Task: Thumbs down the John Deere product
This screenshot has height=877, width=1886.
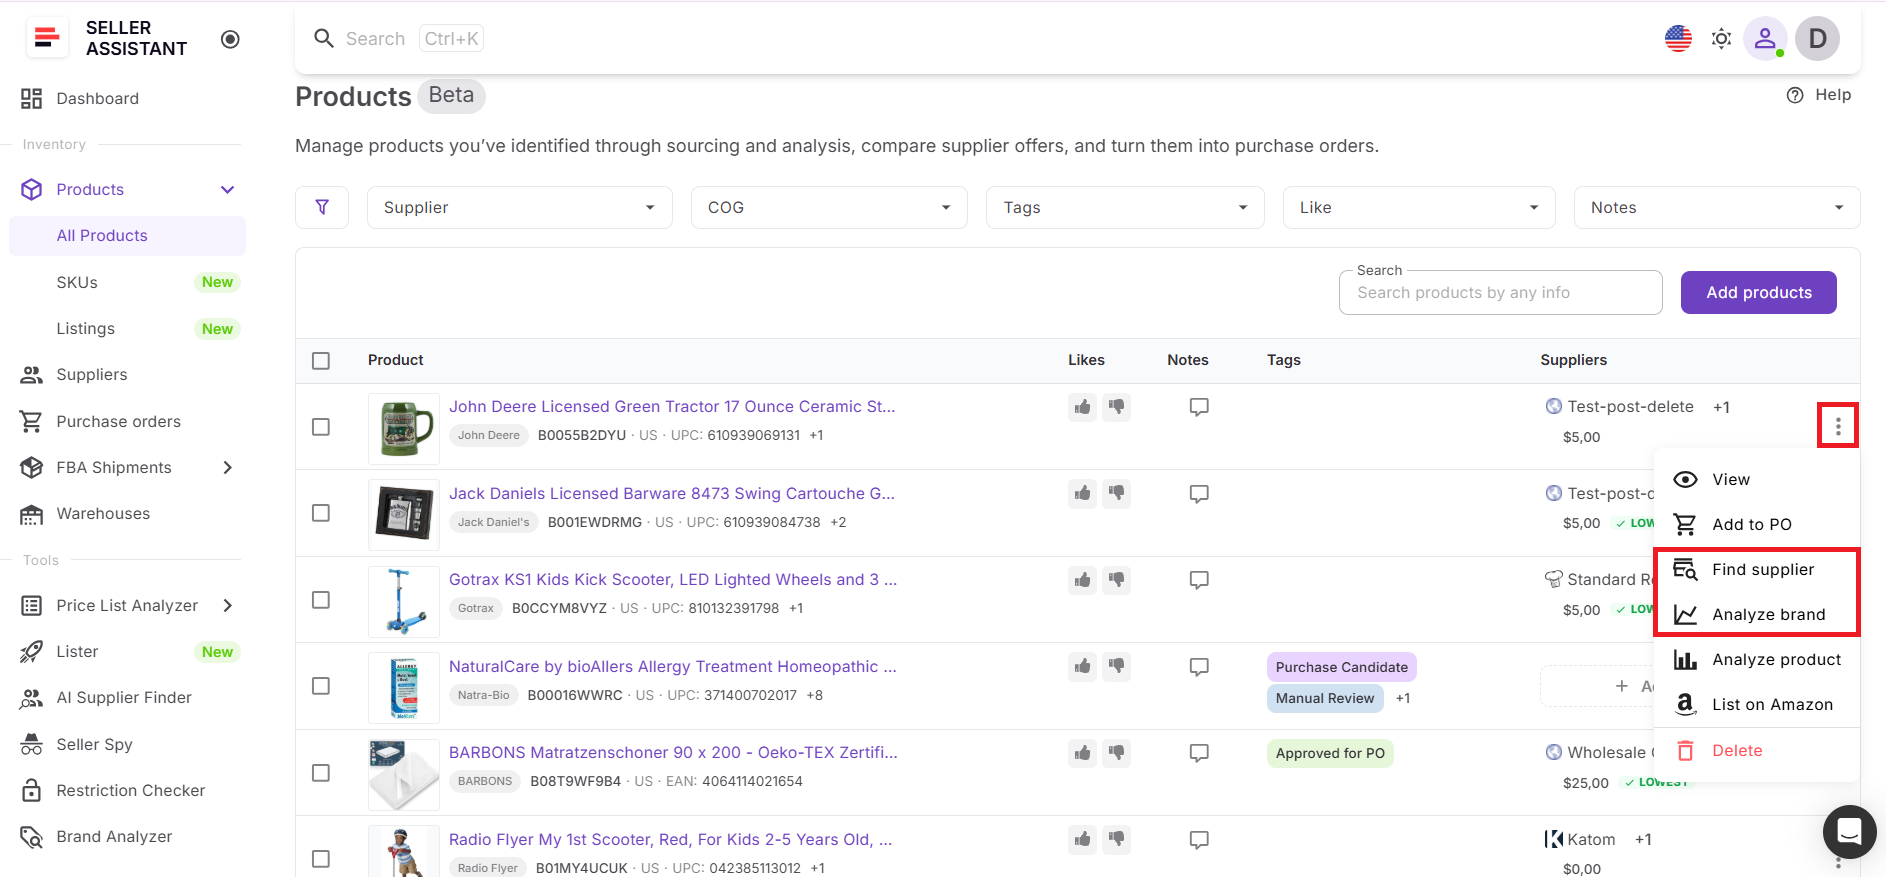Action: pos(1116,407)
